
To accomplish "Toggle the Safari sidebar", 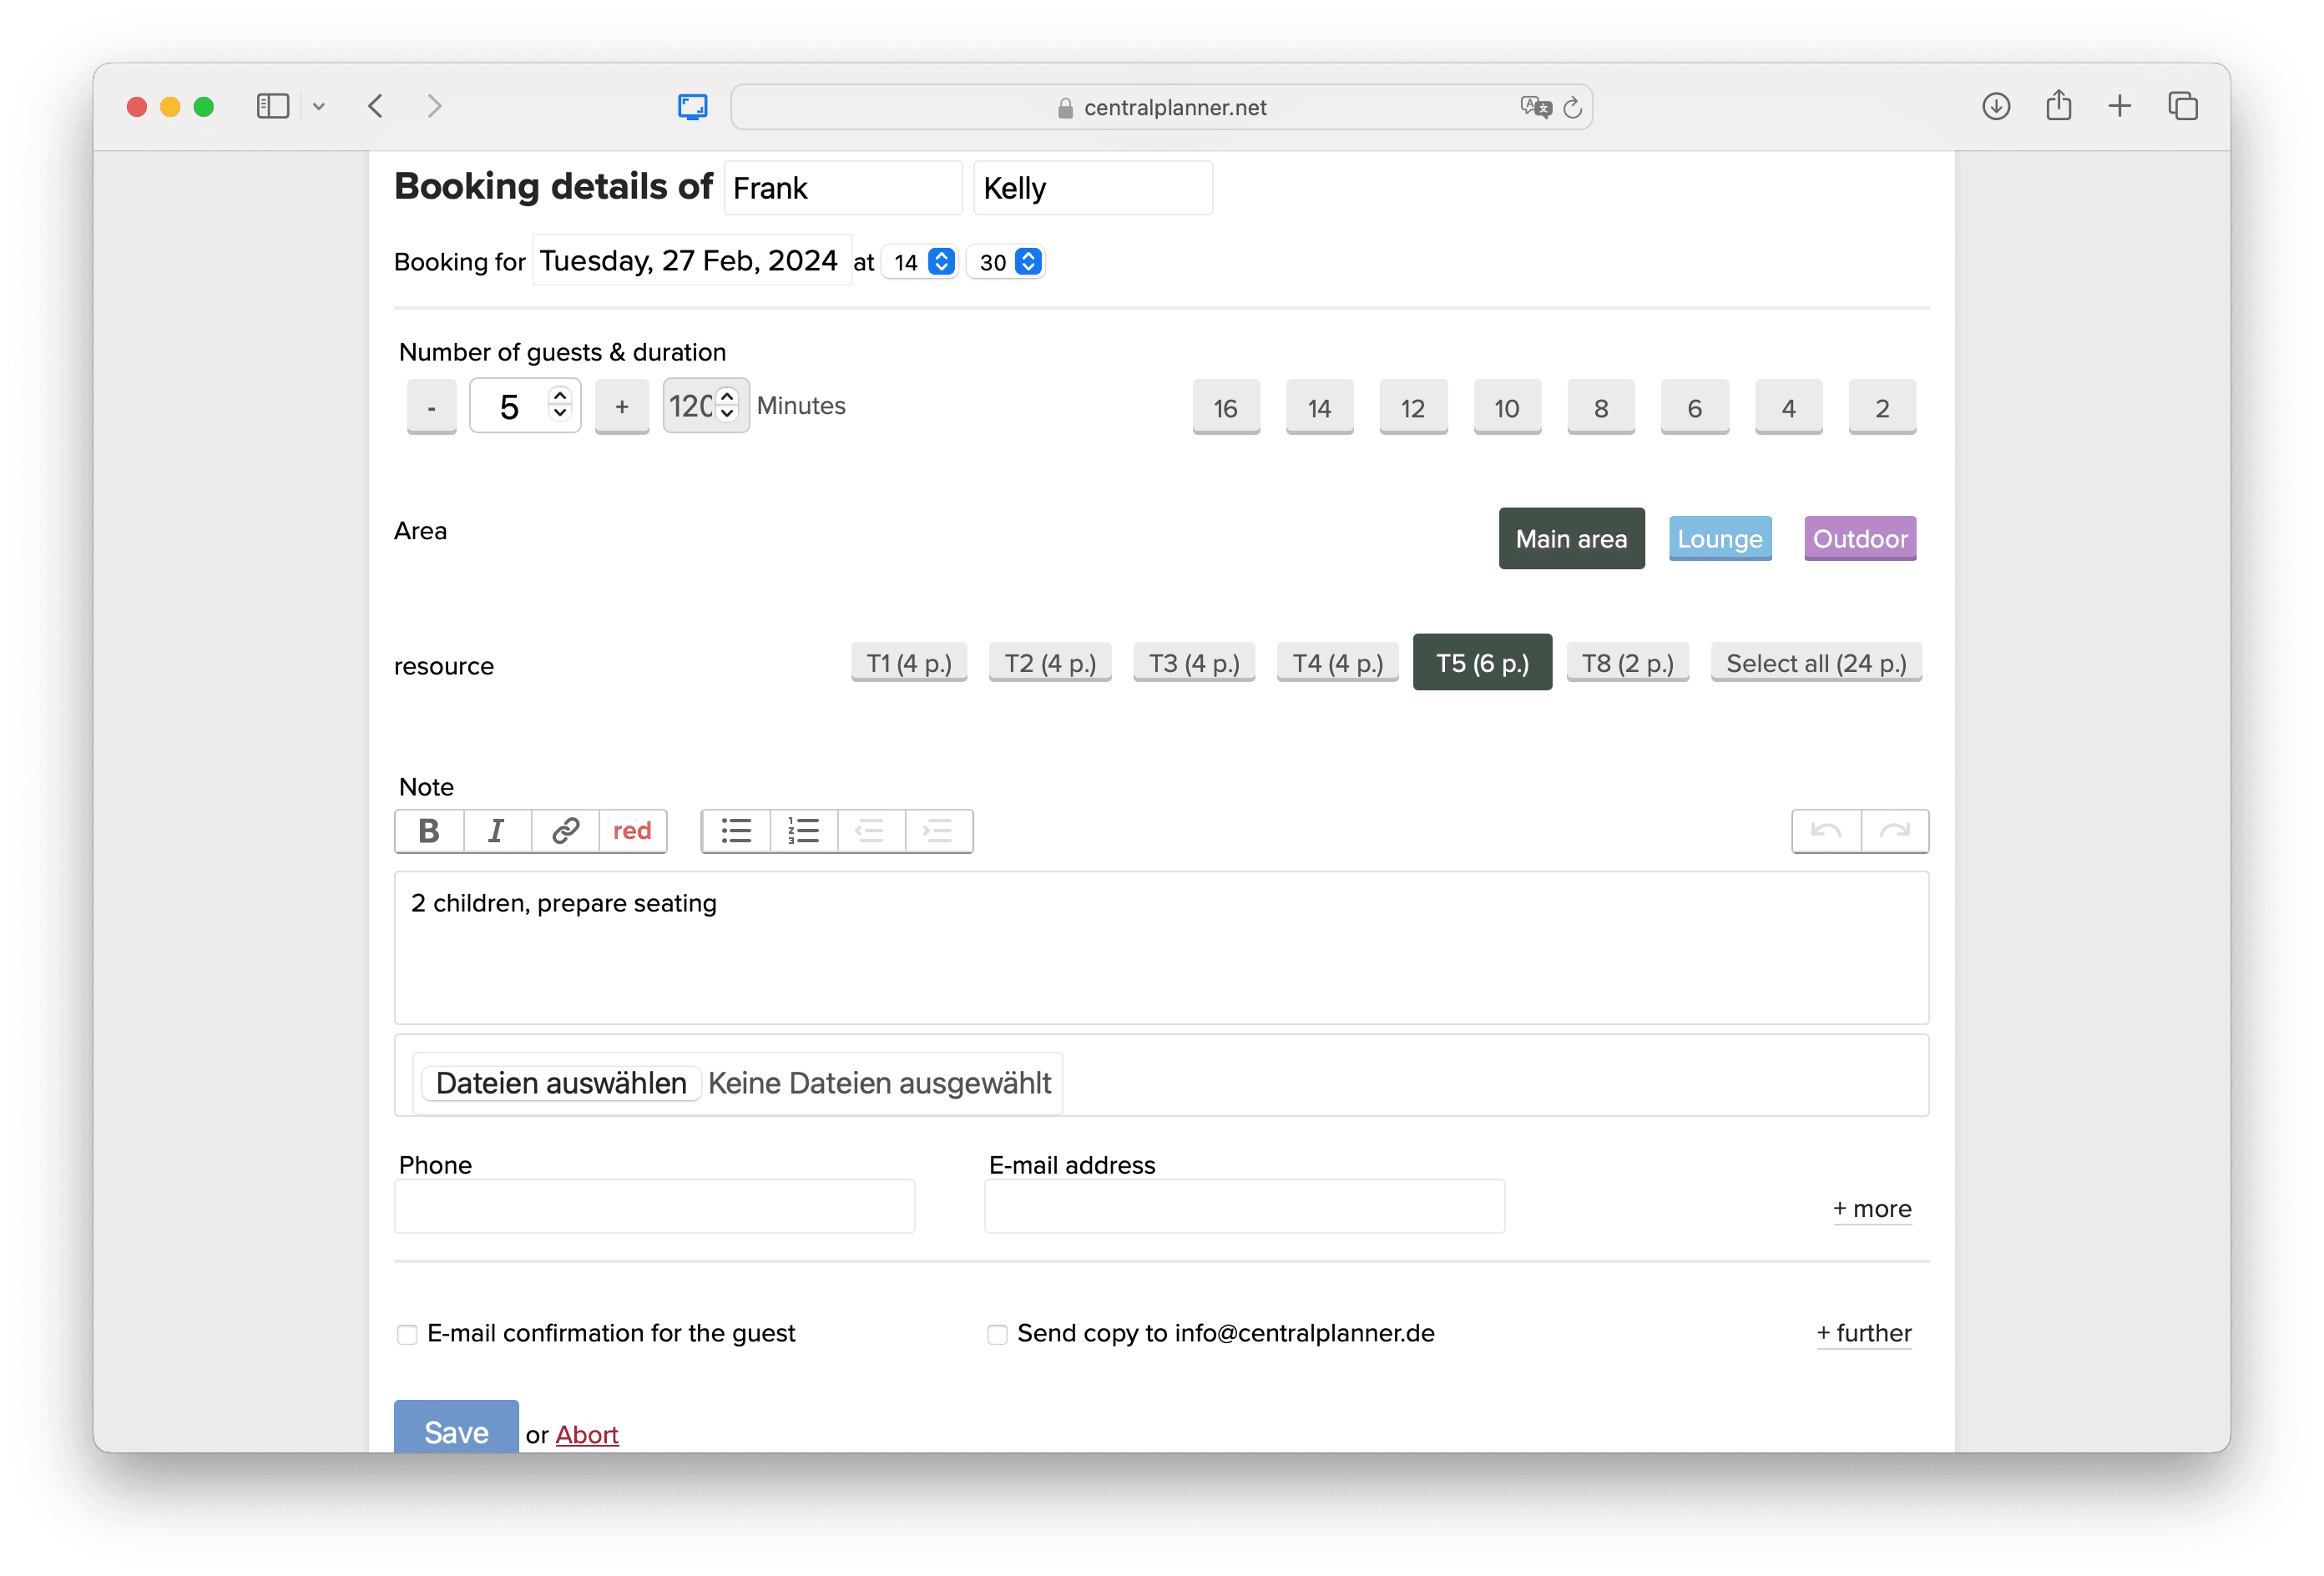I will tap(273, 106).
